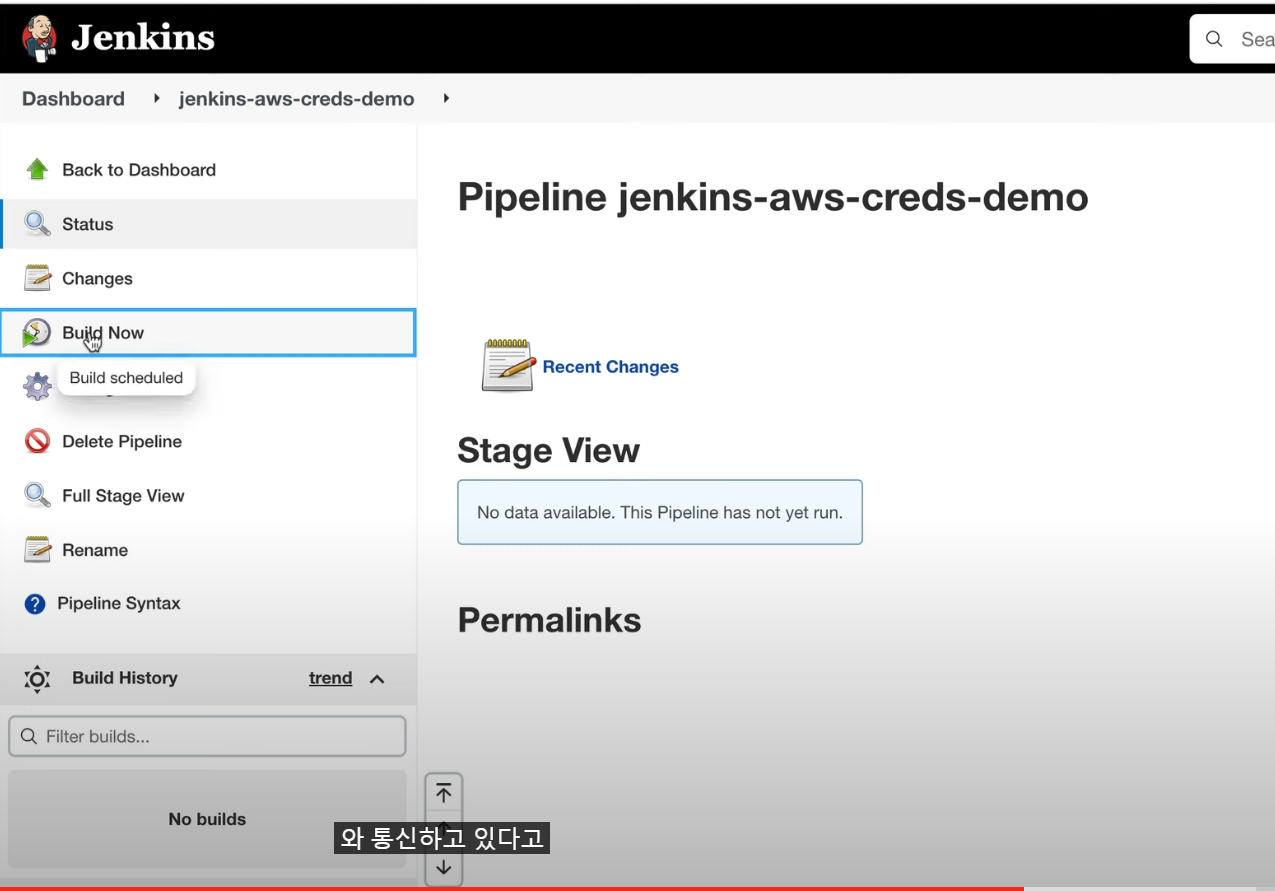Focus the Jenkins search box
This screenshot has width=1275, height=891.
[x=1232, y=39]
